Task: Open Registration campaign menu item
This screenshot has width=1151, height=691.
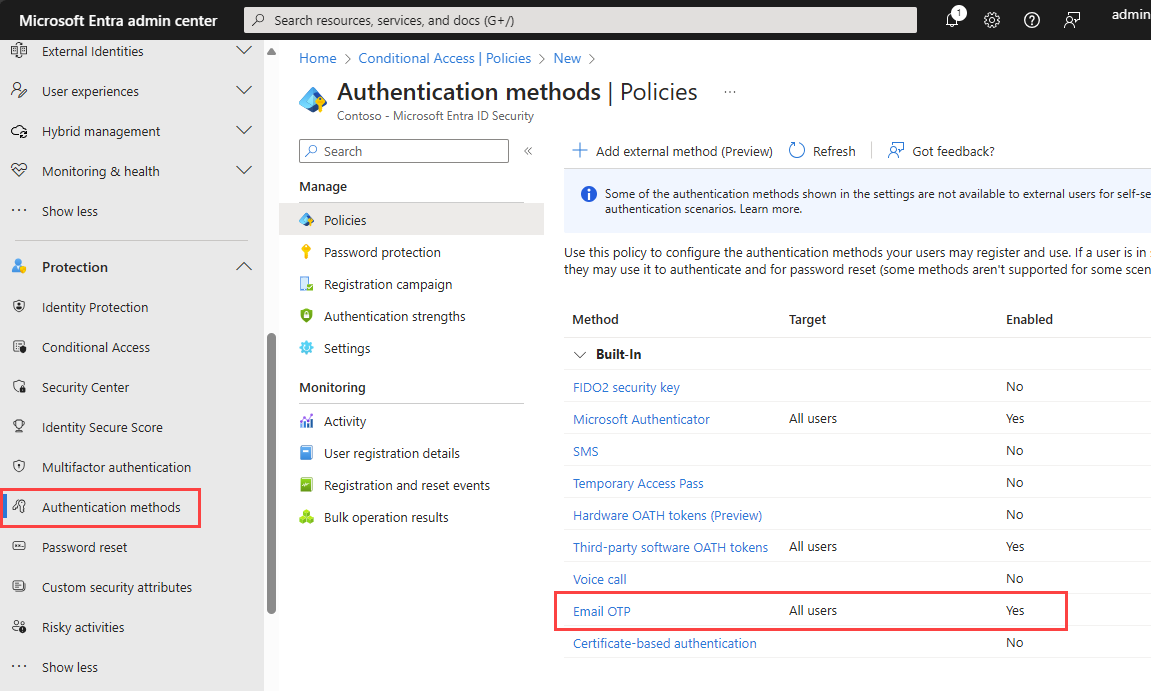Action: point(388,285)
